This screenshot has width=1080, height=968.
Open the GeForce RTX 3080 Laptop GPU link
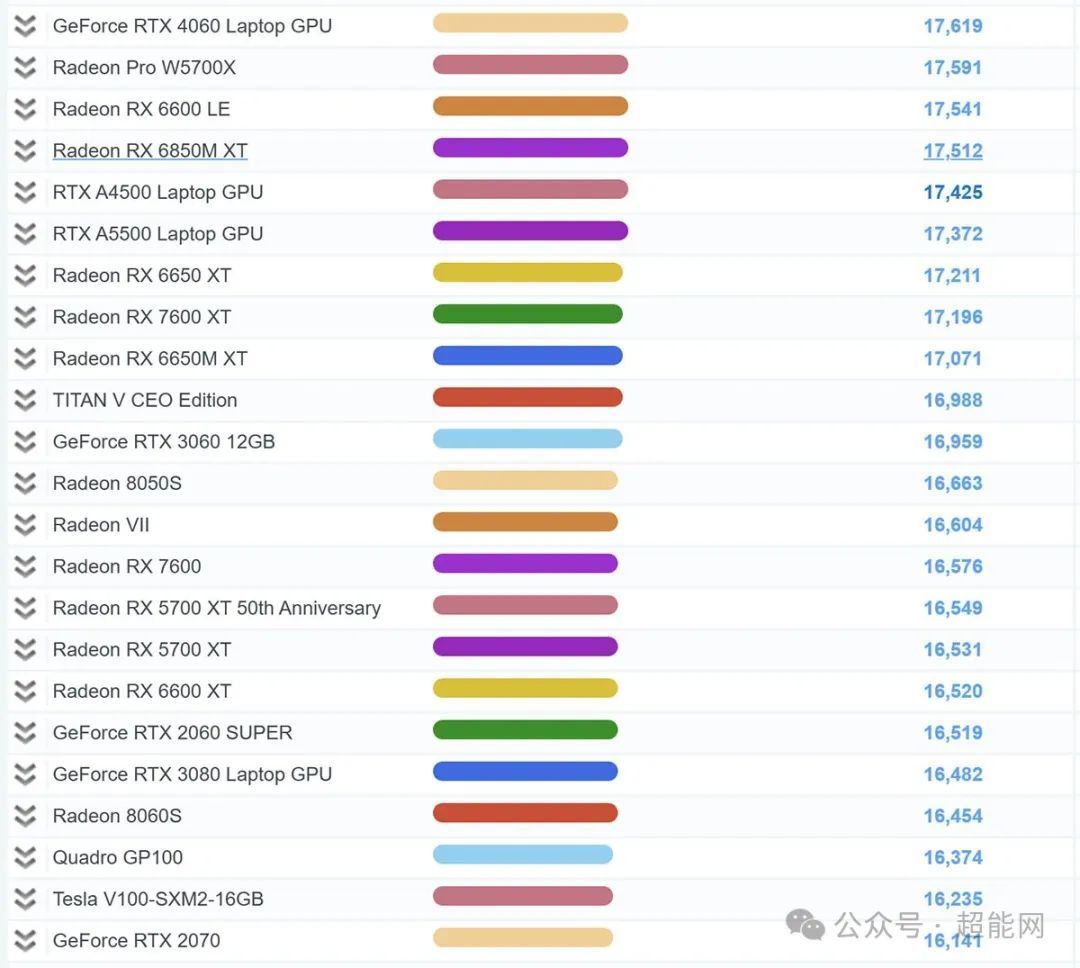tap(192, 774)
